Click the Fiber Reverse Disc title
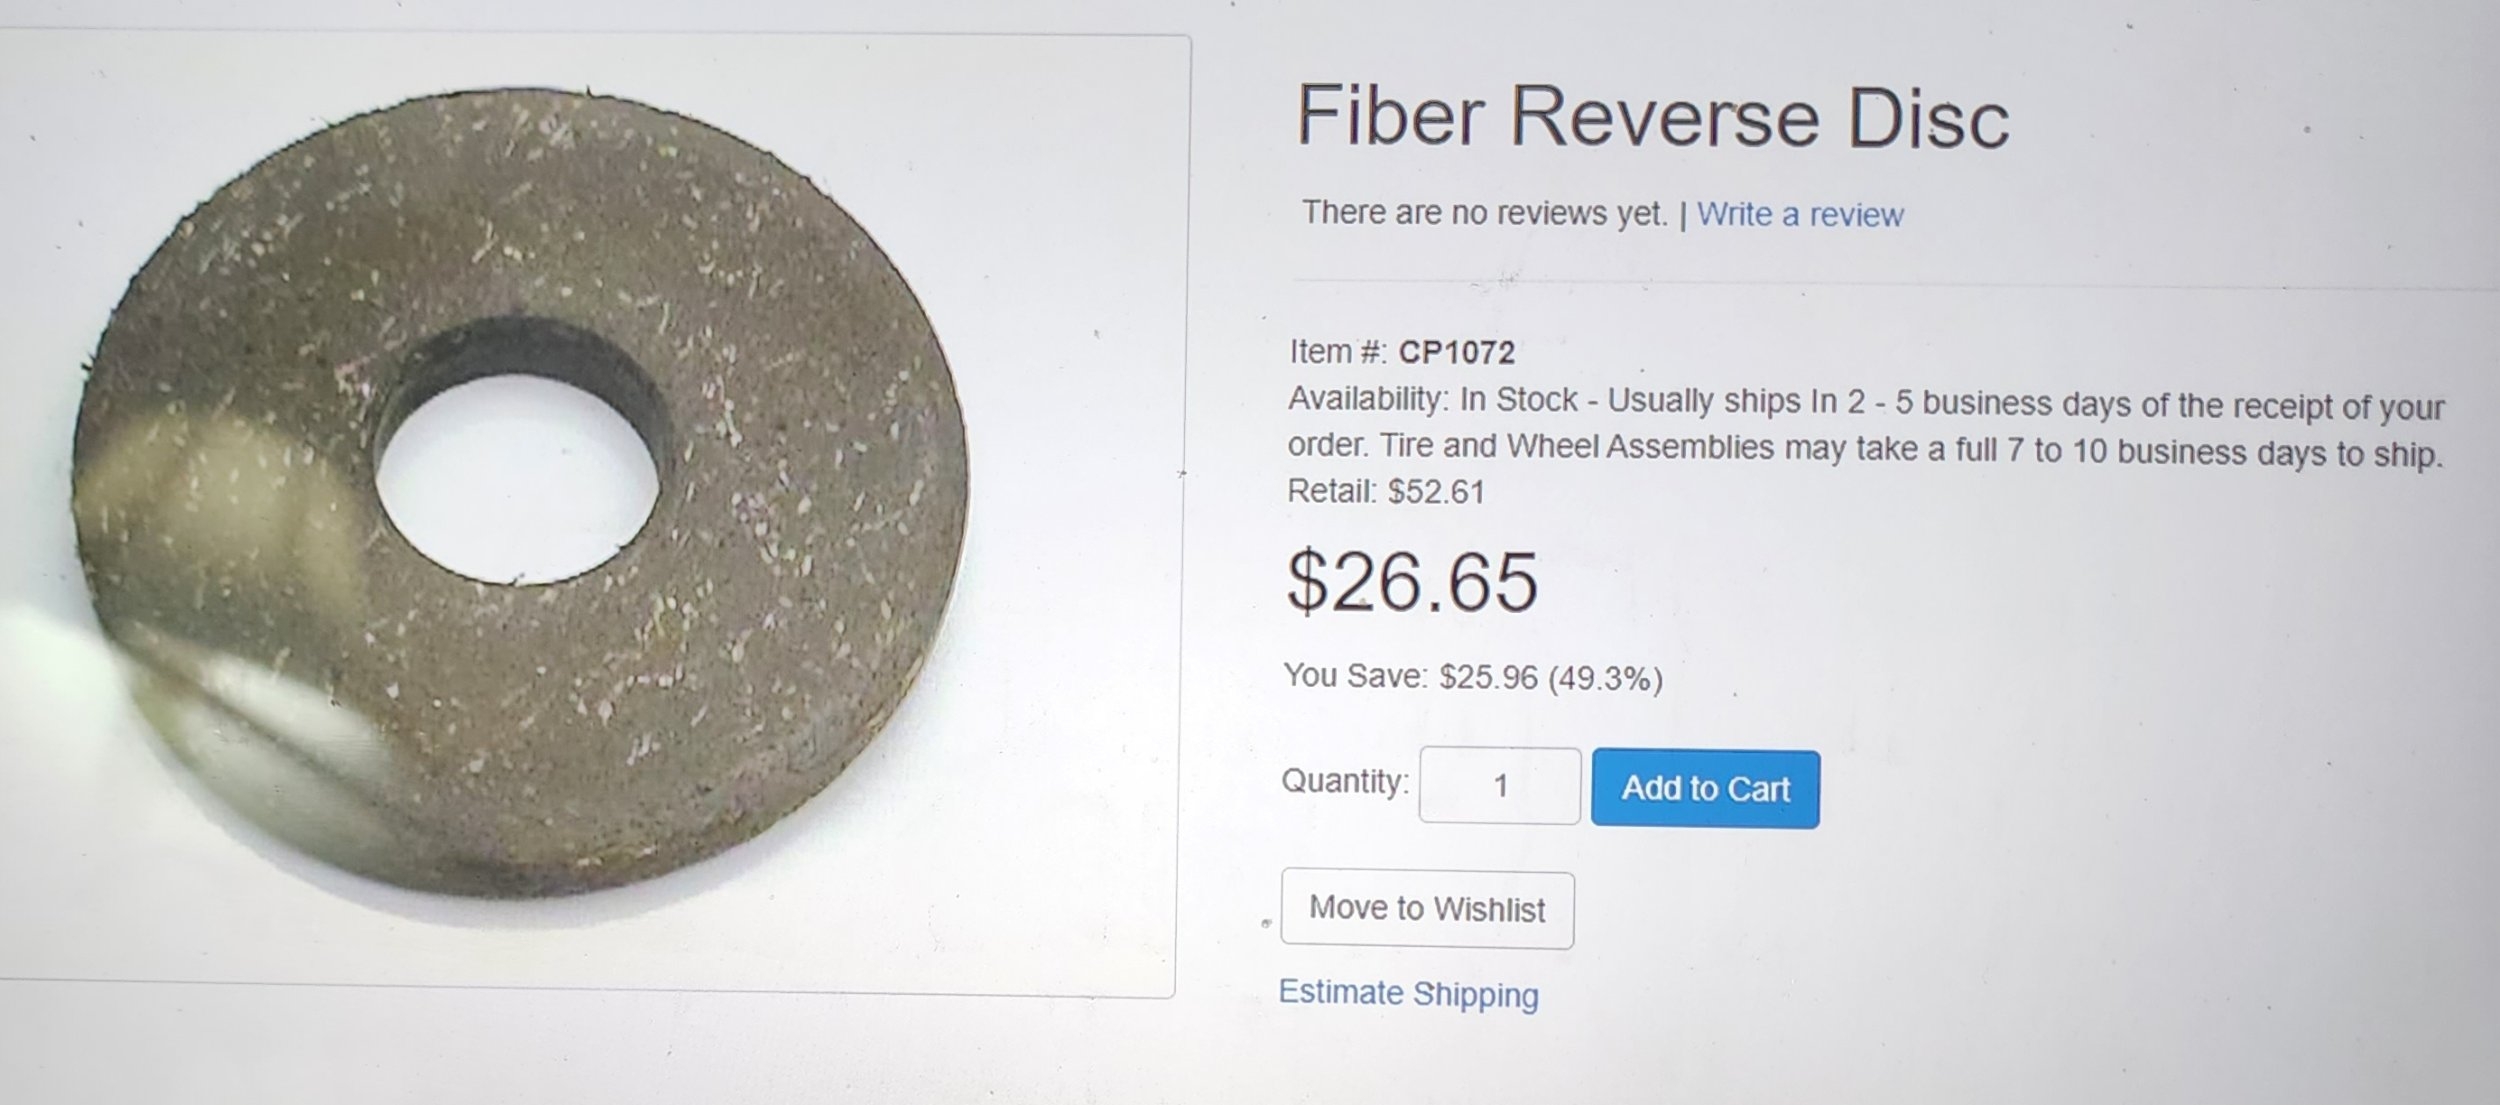2500x1105 pixels. click(x=1652, y=118)
